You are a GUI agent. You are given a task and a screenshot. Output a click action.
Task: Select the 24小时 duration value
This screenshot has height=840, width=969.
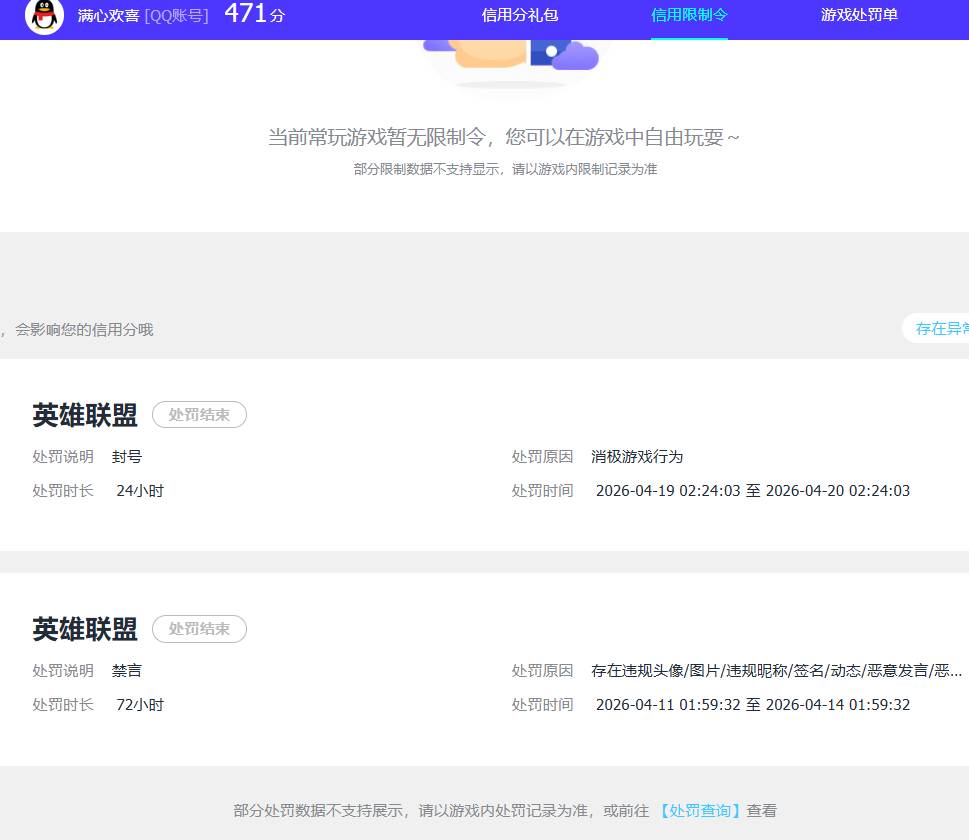tap(140, 491)
